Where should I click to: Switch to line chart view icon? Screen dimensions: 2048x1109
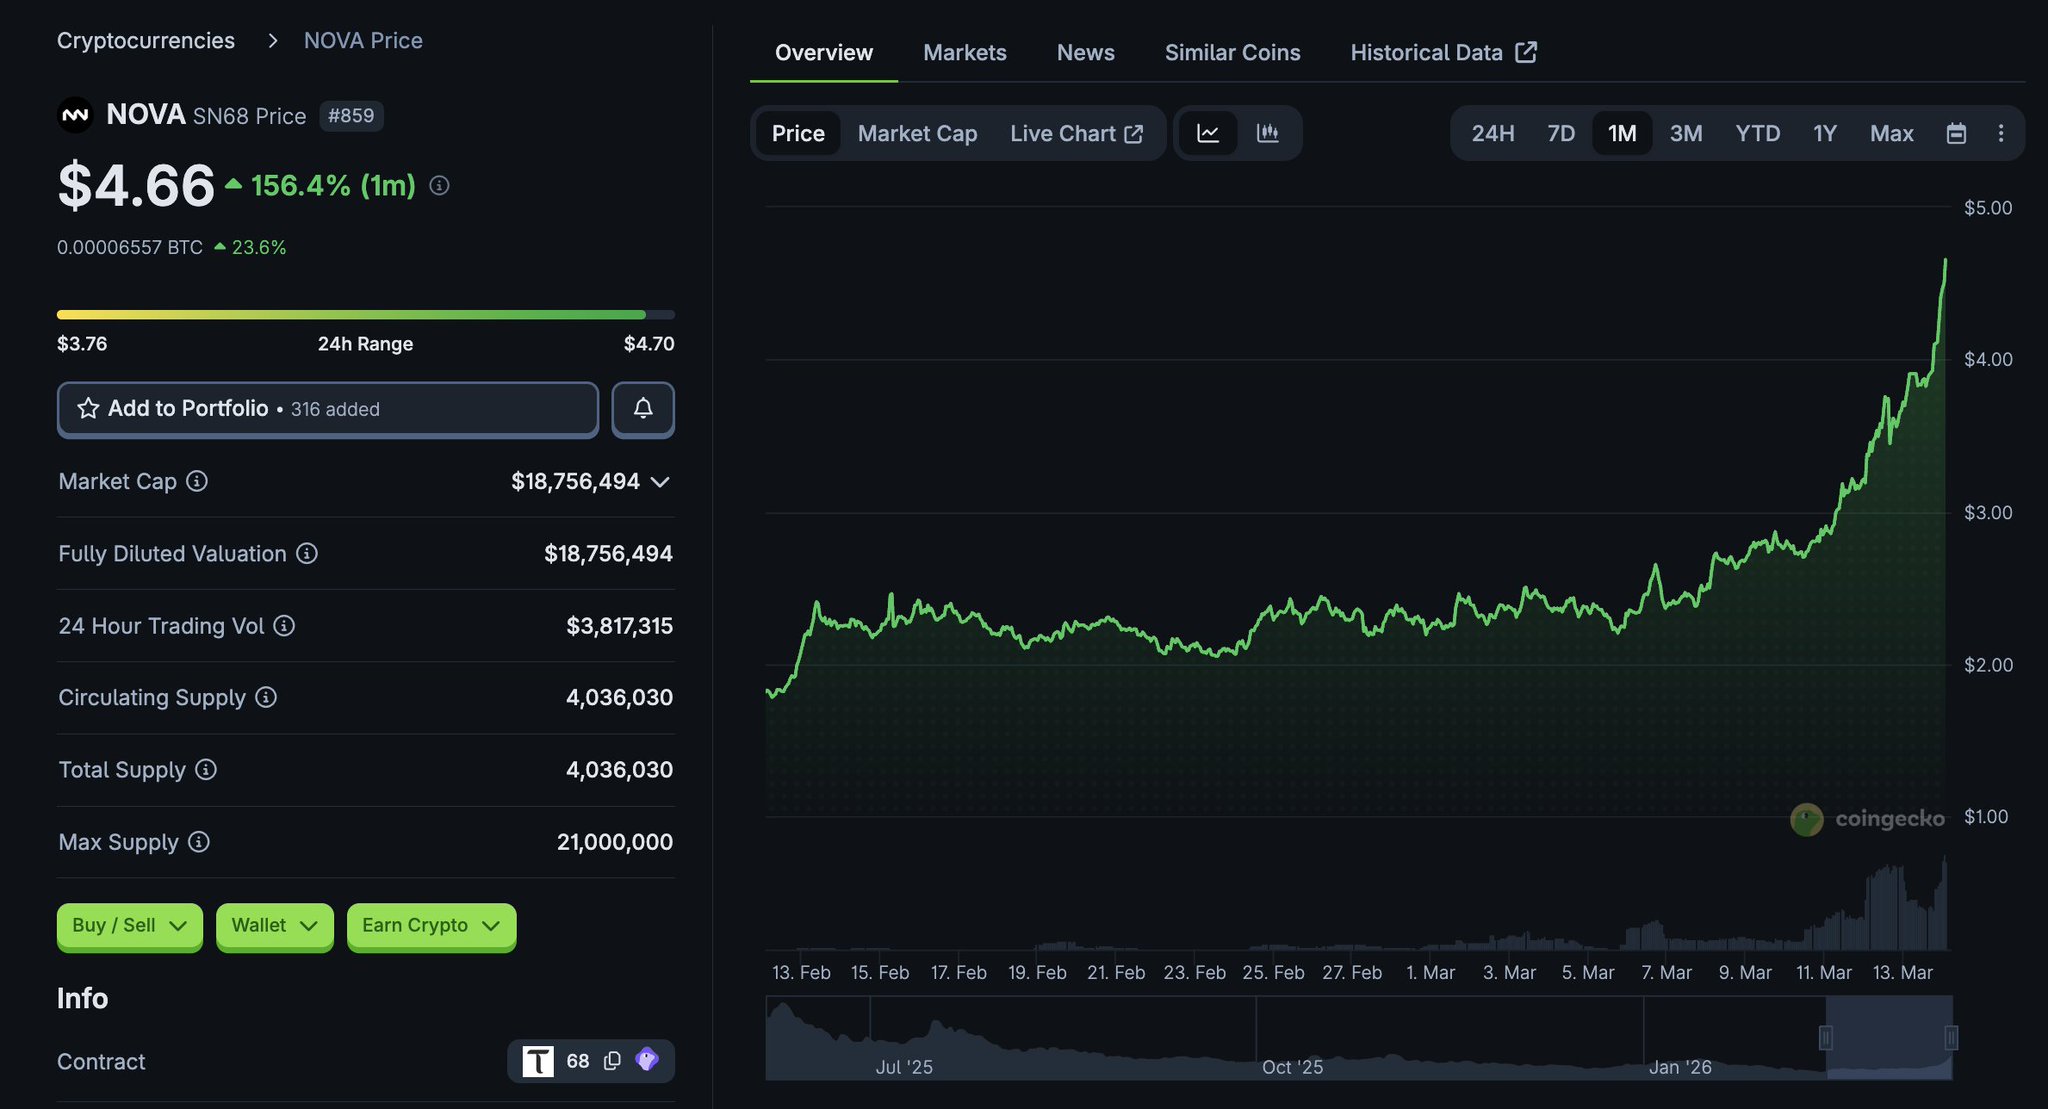[x=1208, y=133]
